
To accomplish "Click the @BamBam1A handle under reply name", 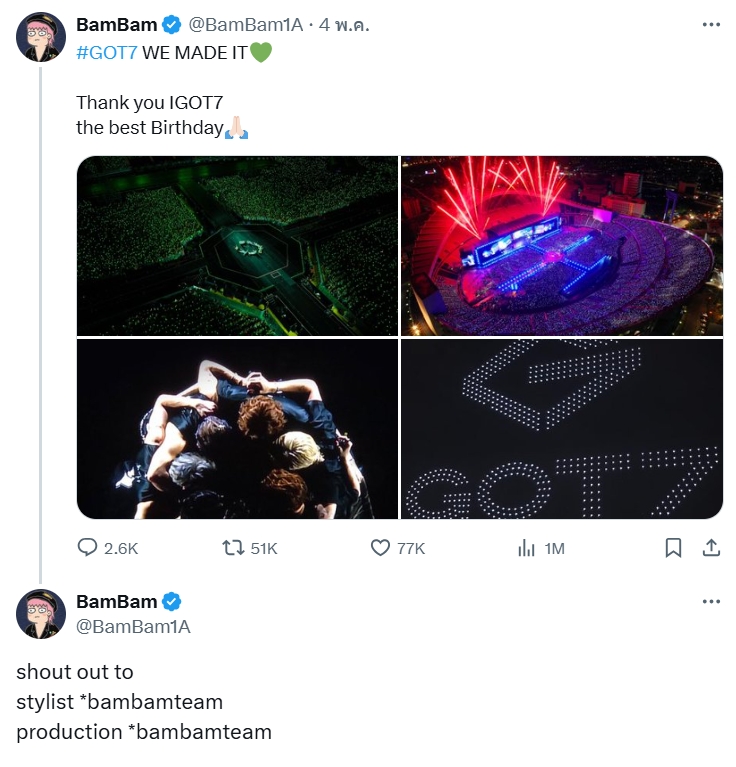I will 133,626.
